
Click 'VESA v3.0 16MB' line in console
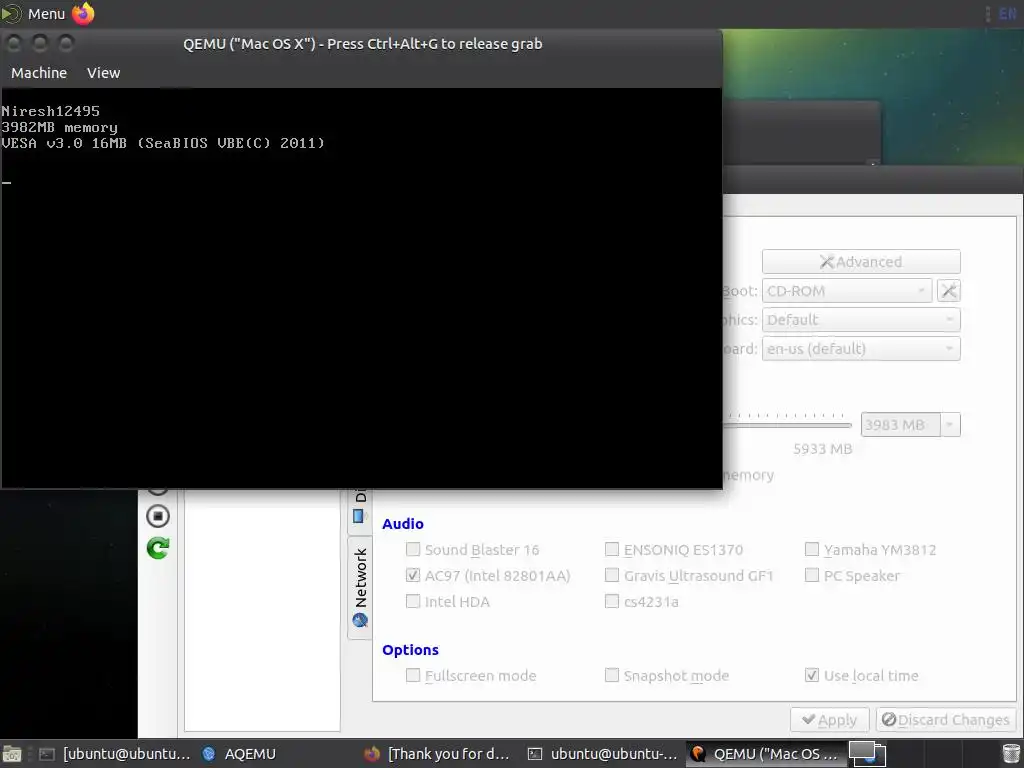(x=163, y=143)
